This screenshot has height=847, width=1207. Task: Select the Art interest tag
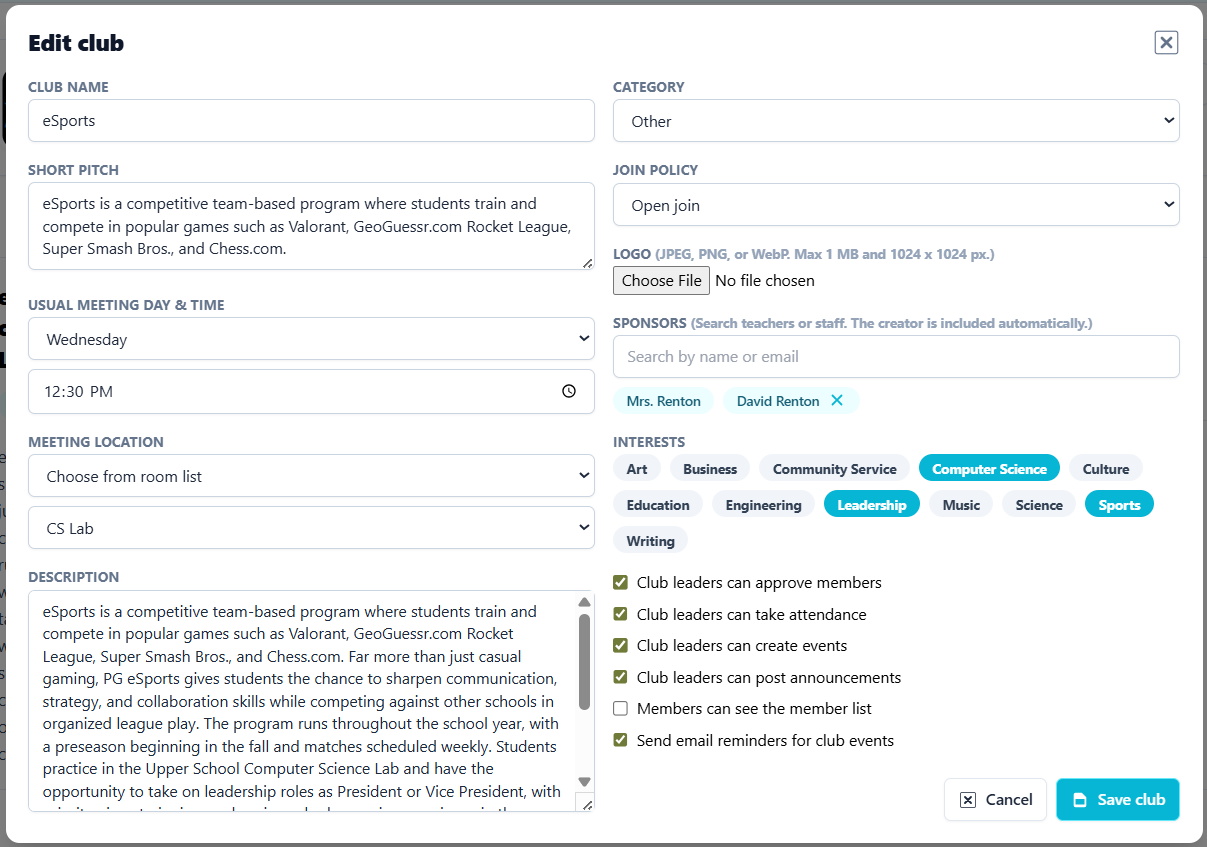tap(637, 469)
